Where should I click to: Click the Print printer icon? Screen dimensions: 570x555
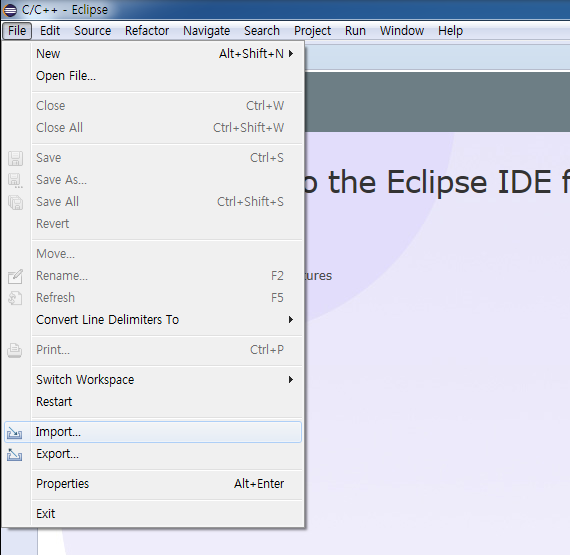click(15, 350)
